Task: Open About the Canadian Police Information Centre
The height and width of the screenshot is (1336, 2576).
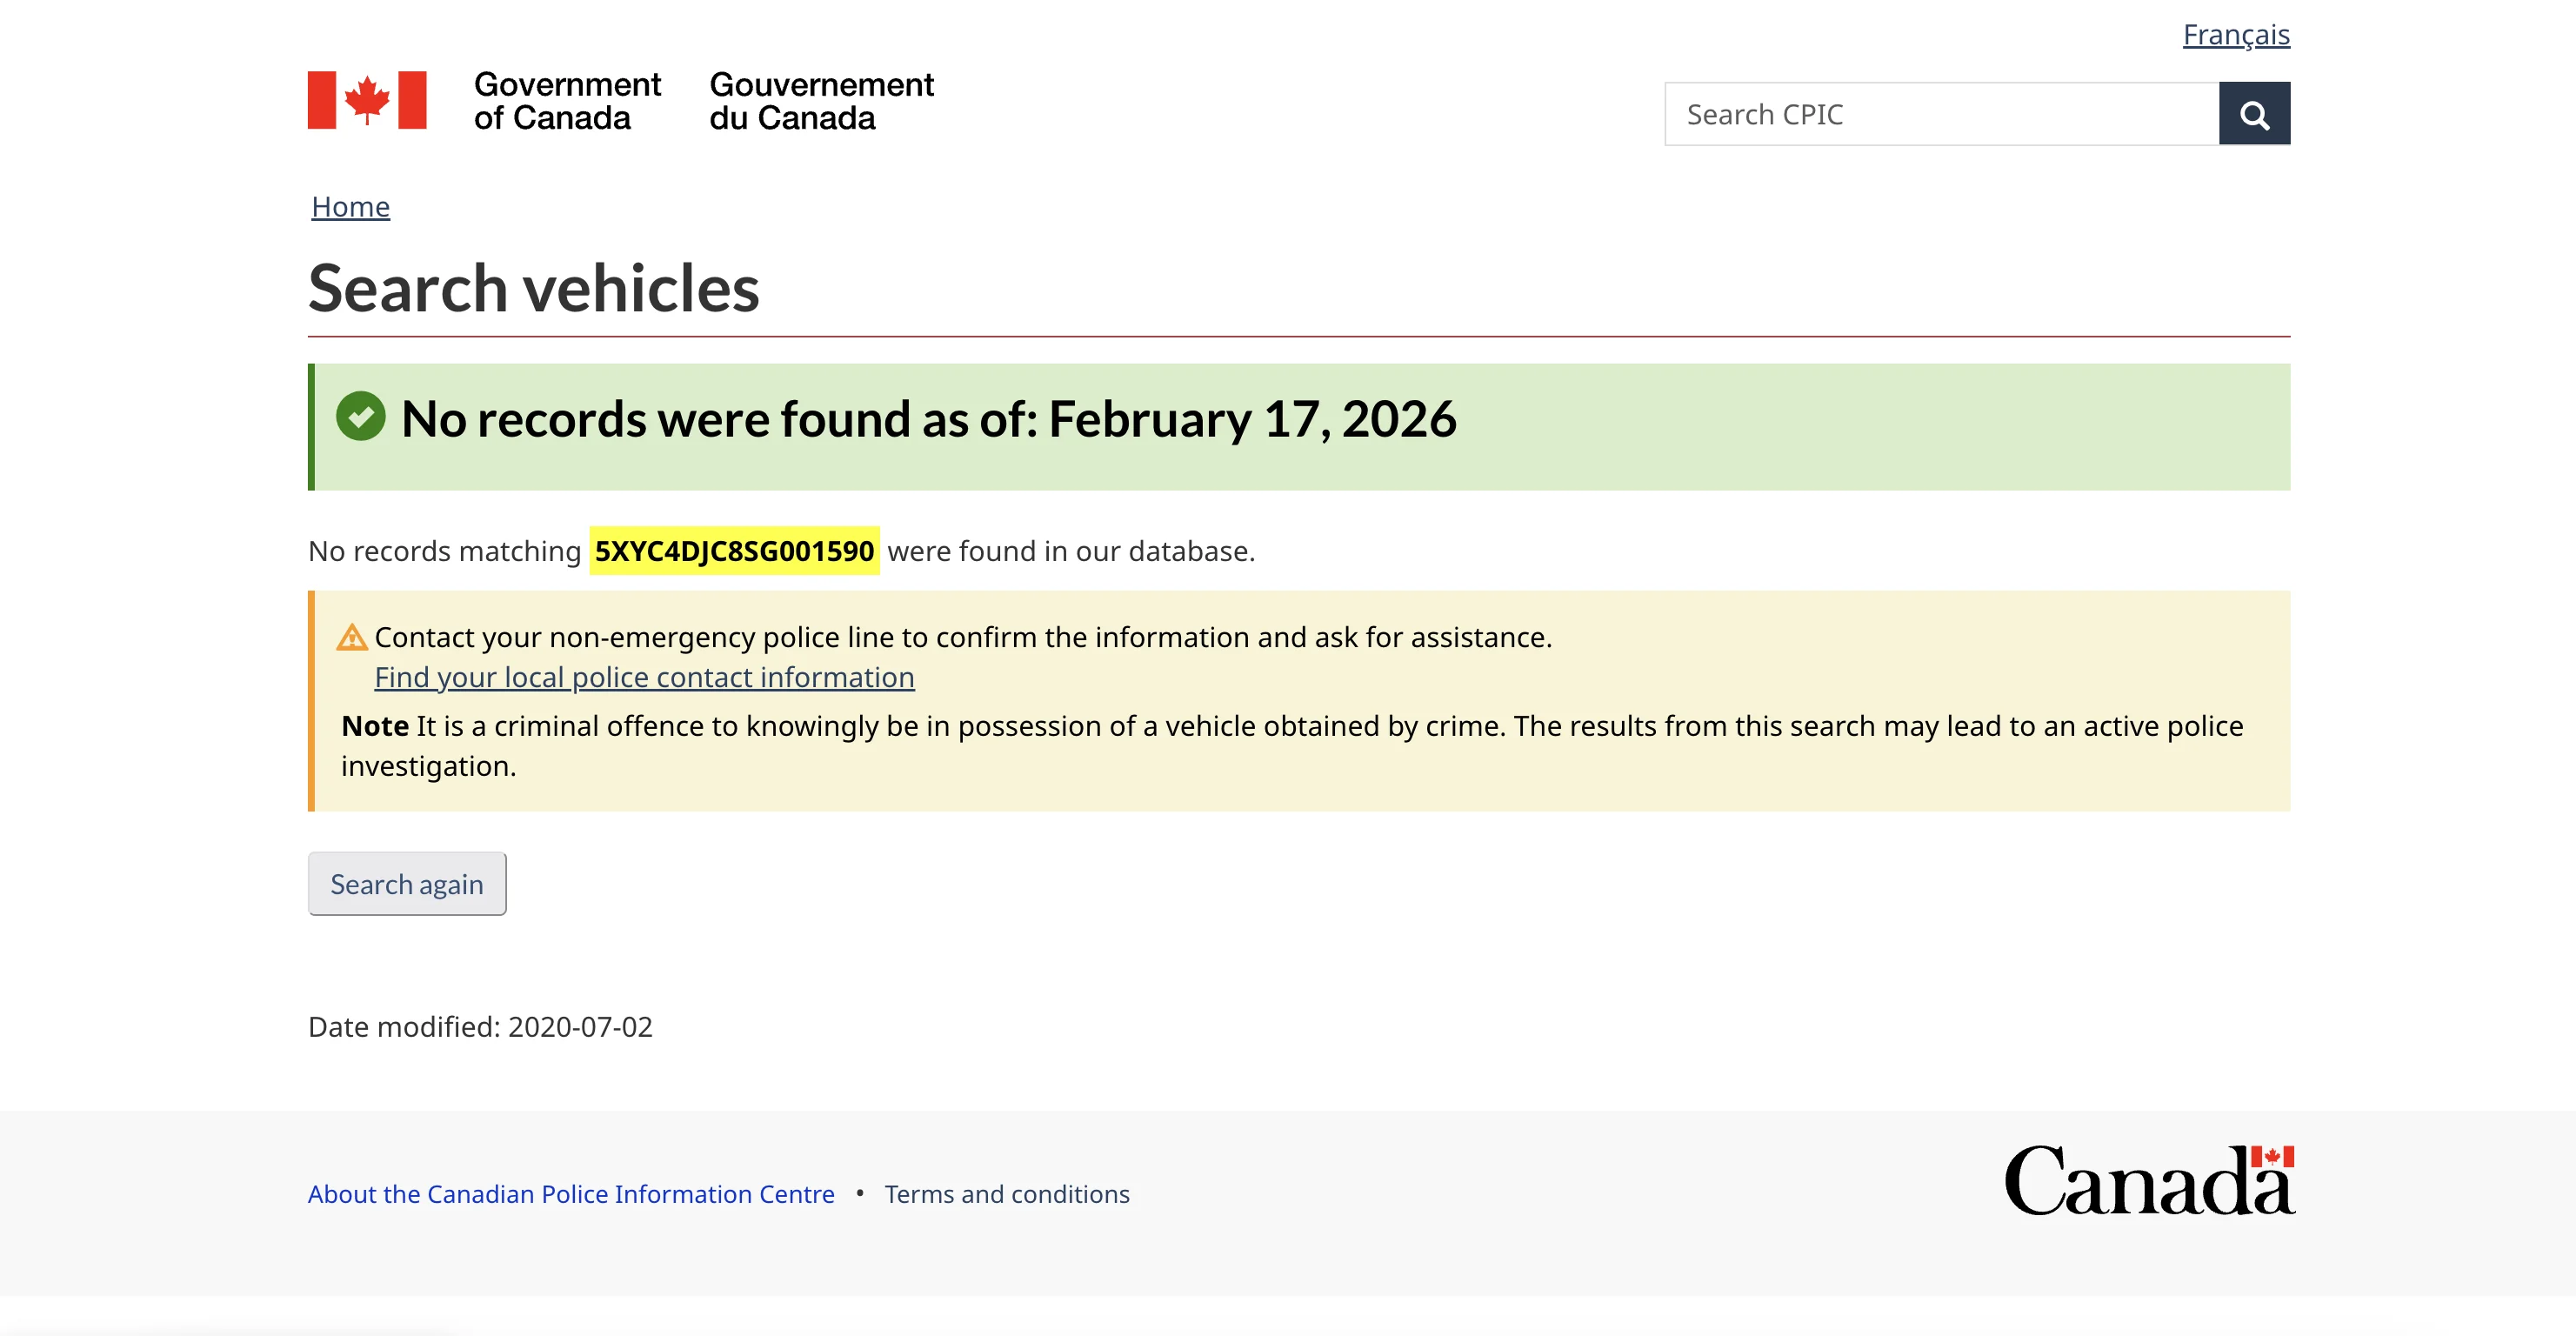Action: [570, 1194]
